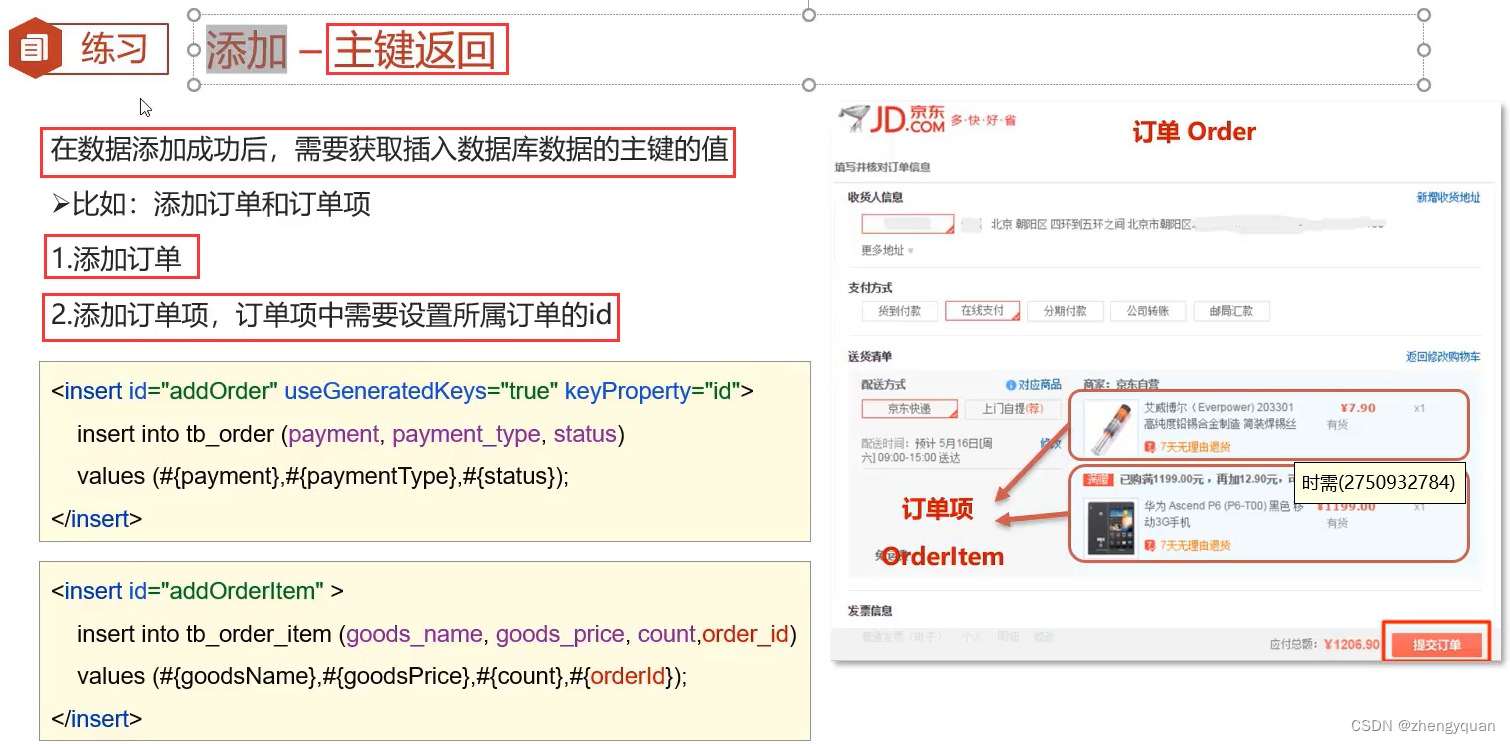The image size is (1510, 744).
Task: Click the 订单项 red label
Action: point(937,510)
